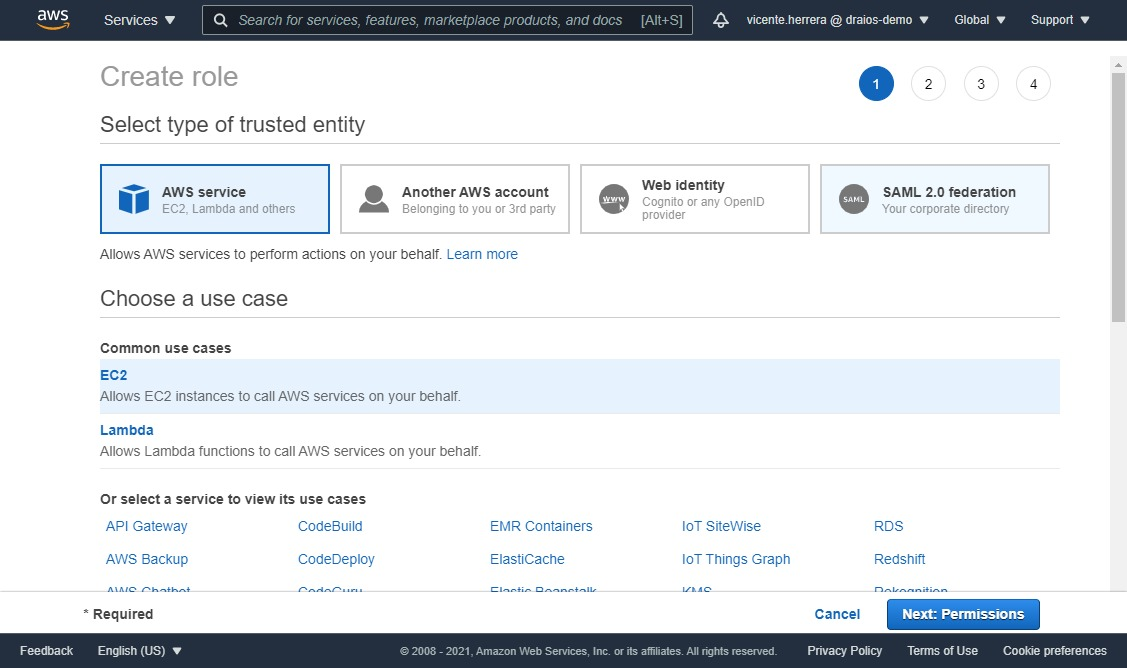Open the Terms of Use link
Screen dimensions: 1127x668
[942, 651]
